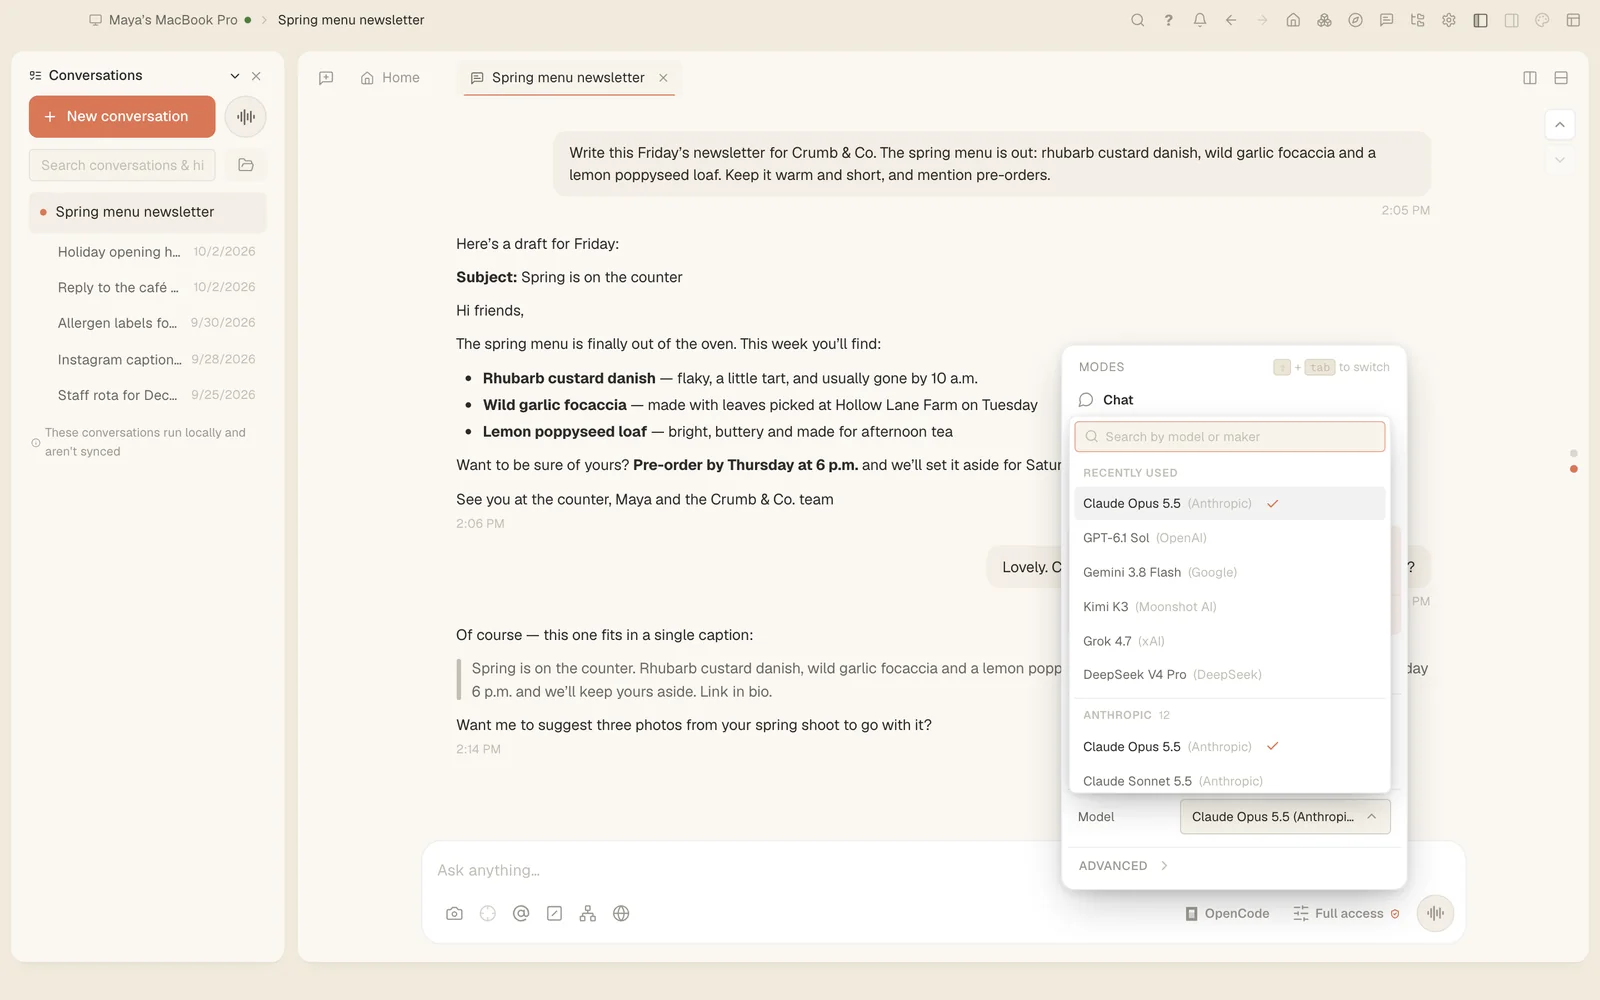
Task: Go back with the left arrow icon
Action: pyautogui.click(x=1231, y=20)
